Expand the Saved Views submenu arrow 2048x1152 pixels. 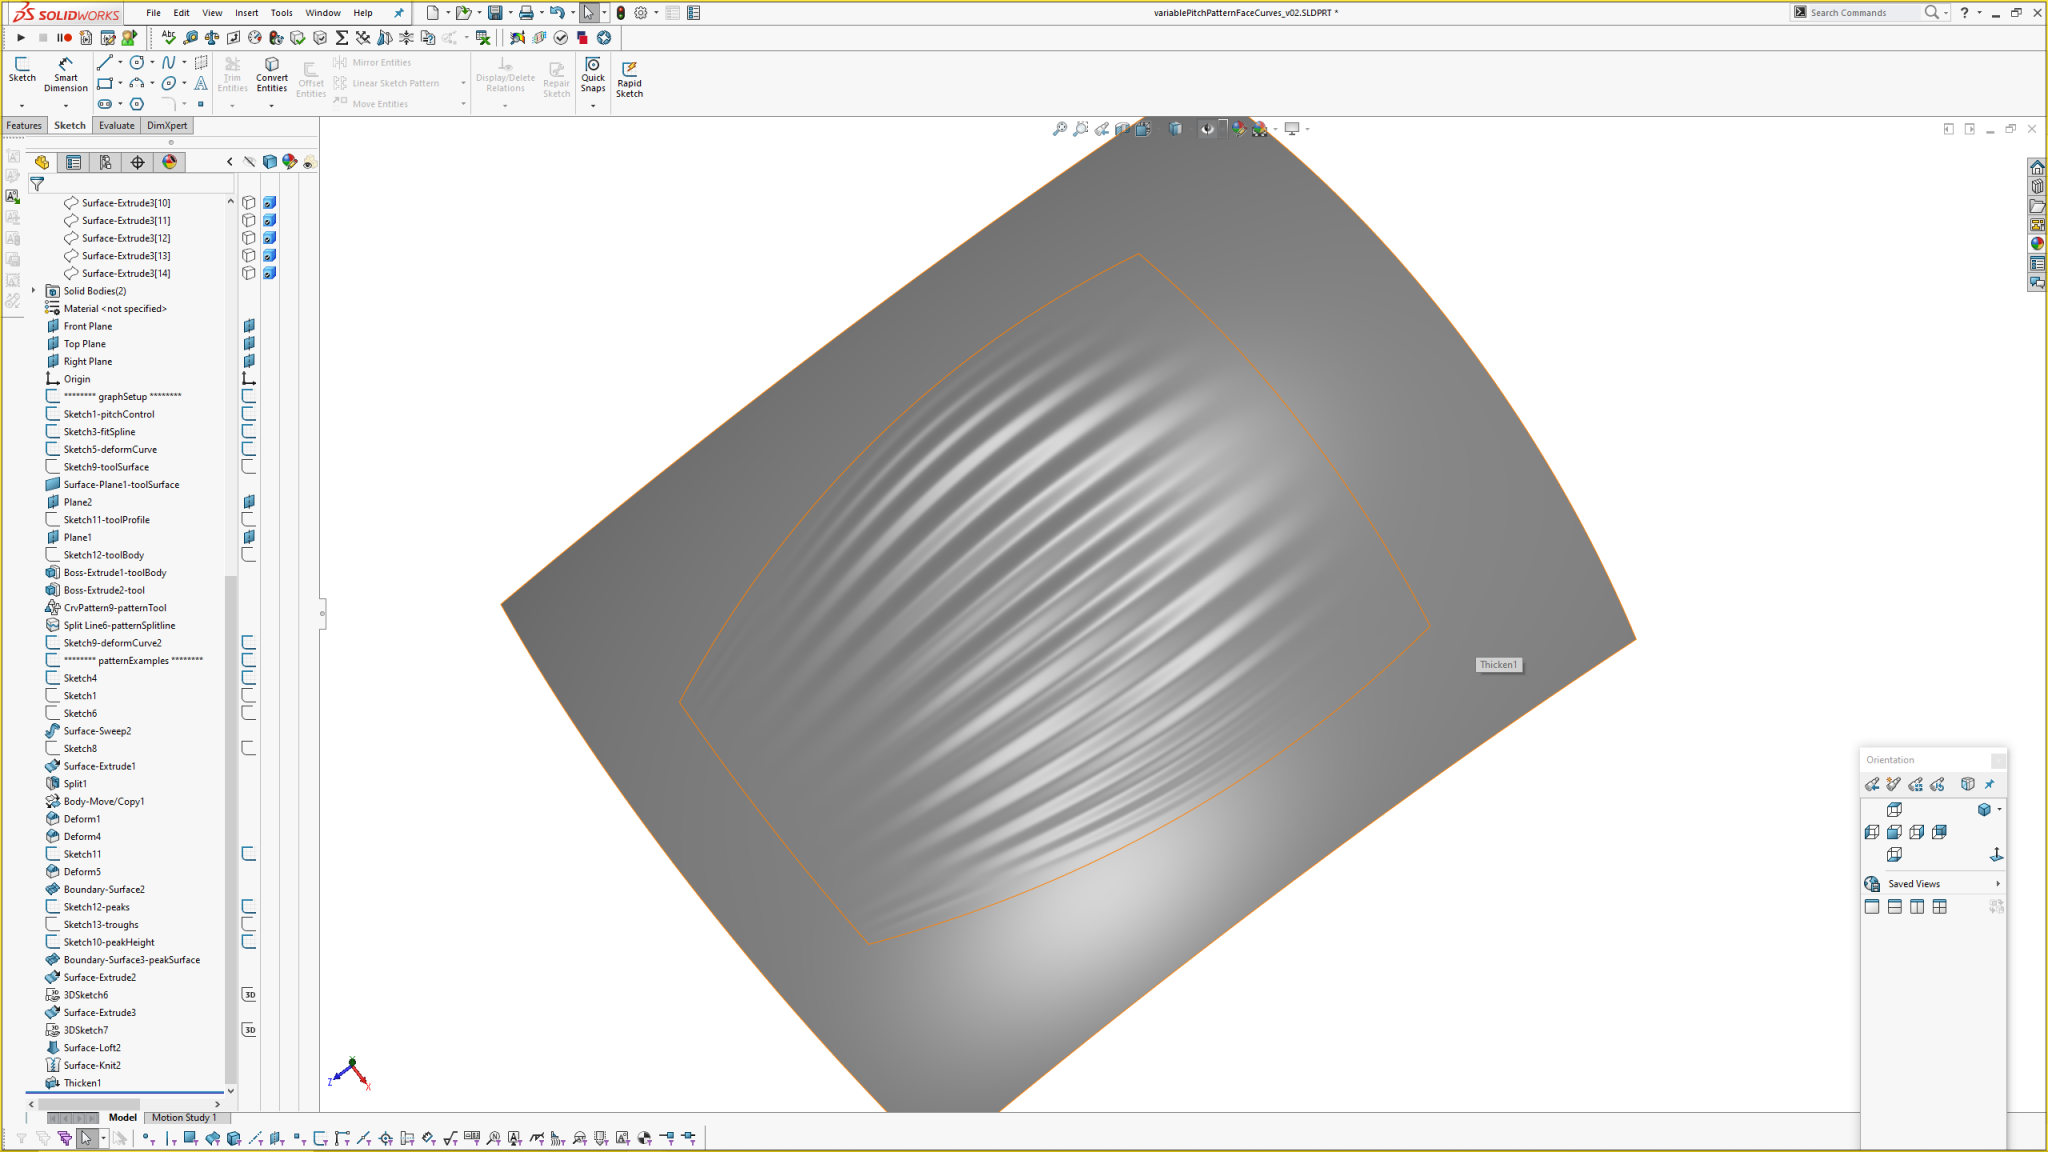click(1998, 884)
